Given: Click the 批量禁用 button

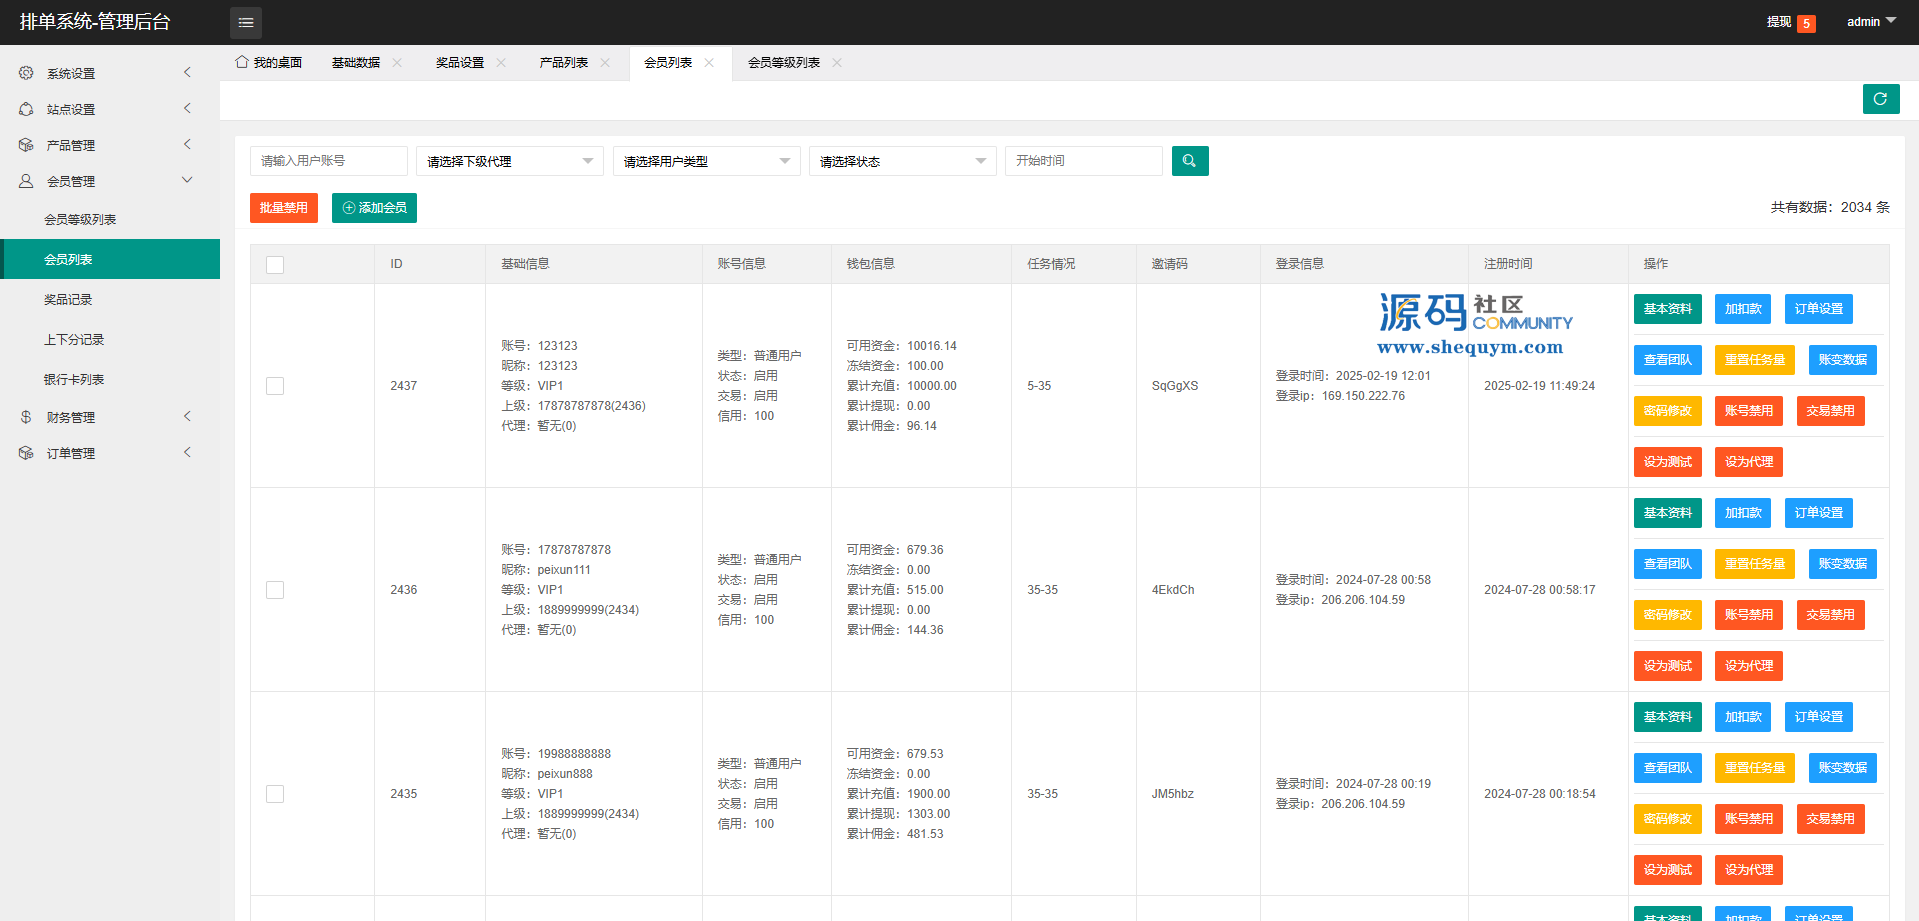Looking at the screenshot, I should coord(284,208).
